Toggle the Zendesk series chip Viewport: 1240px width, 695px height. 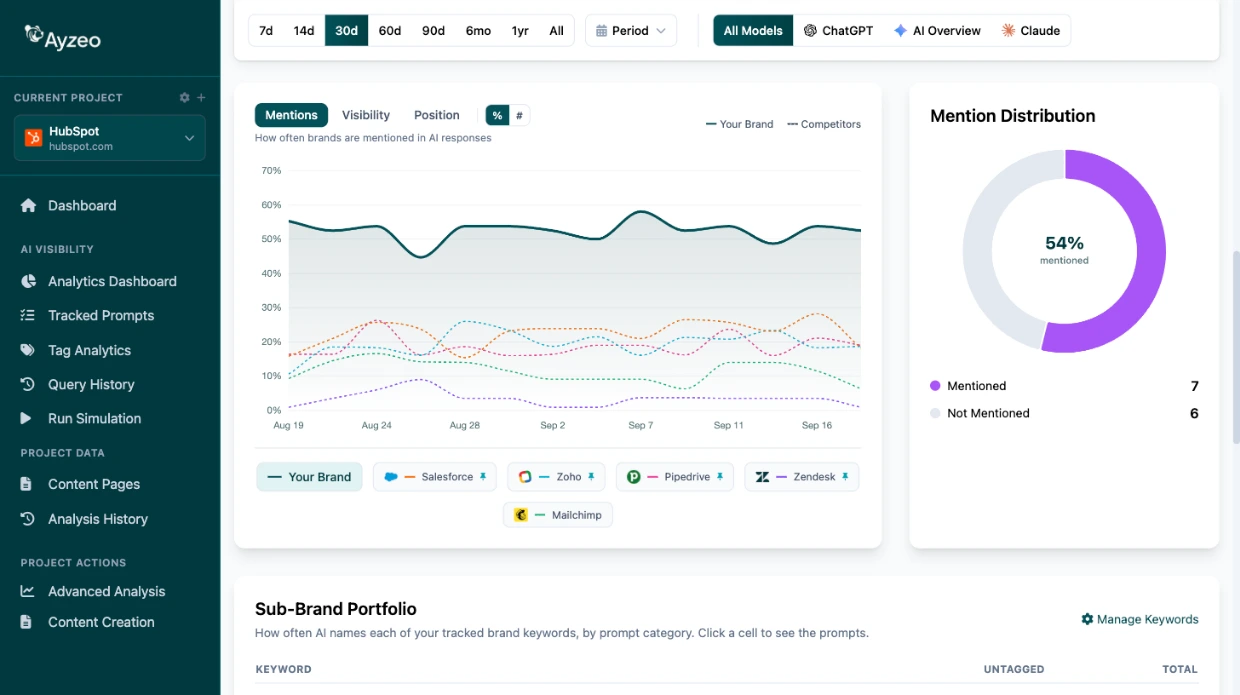(x=801, y=477)
